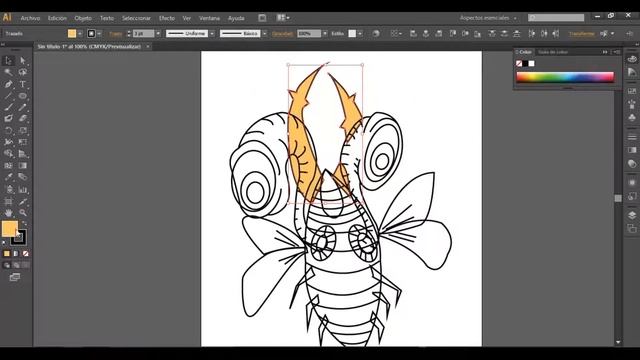Open the Seleccionar menu
Viewport: 640px width, 360px height.
(x=136, y=18)
